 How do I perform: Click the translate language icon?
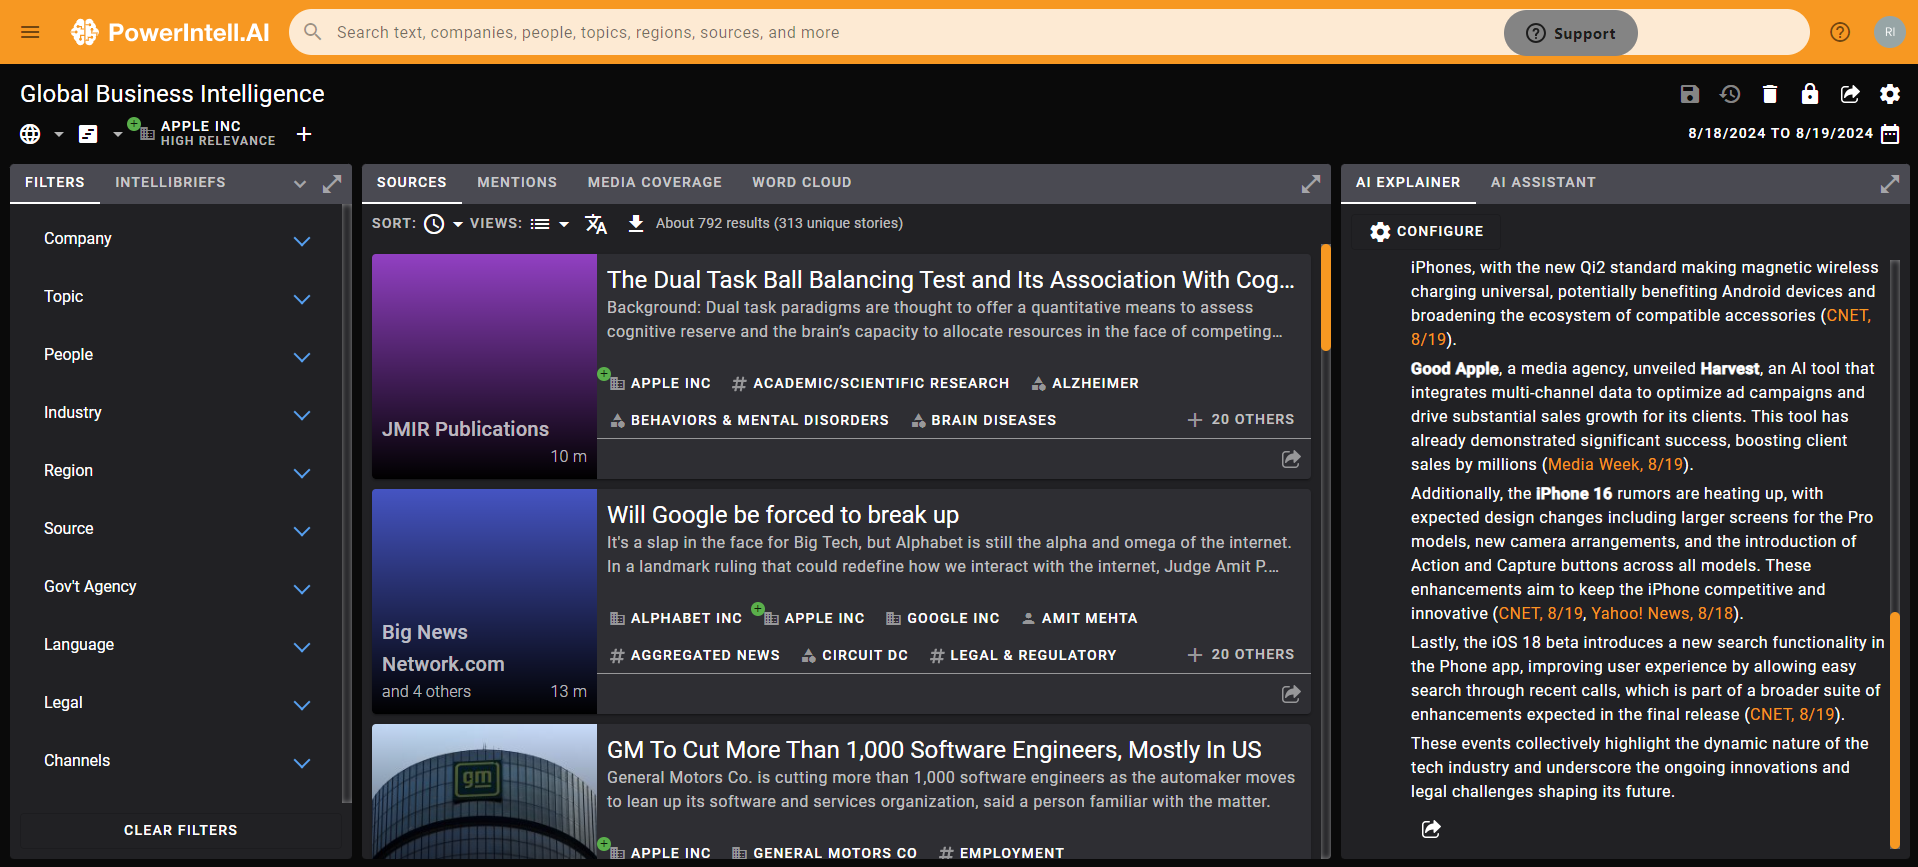(x=596, y=224)
